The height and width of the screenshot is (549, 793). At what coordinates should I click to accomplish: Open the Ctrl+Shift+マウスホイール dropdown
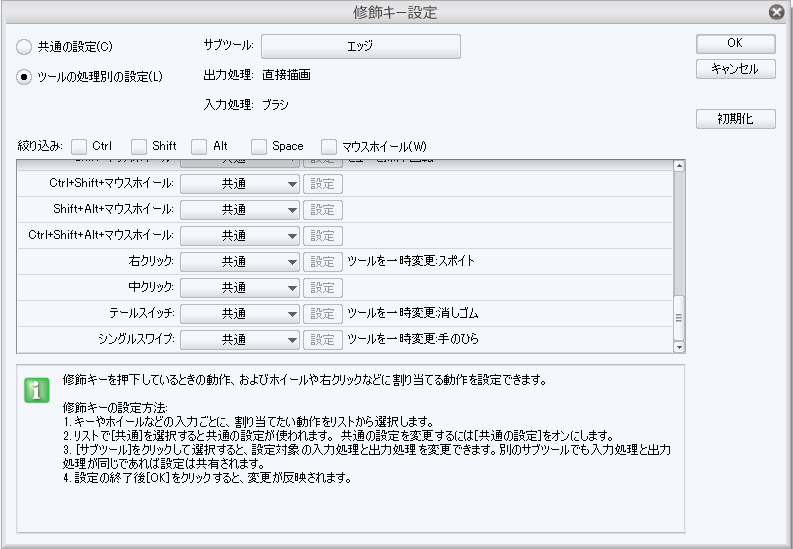(x=240, y=184)
